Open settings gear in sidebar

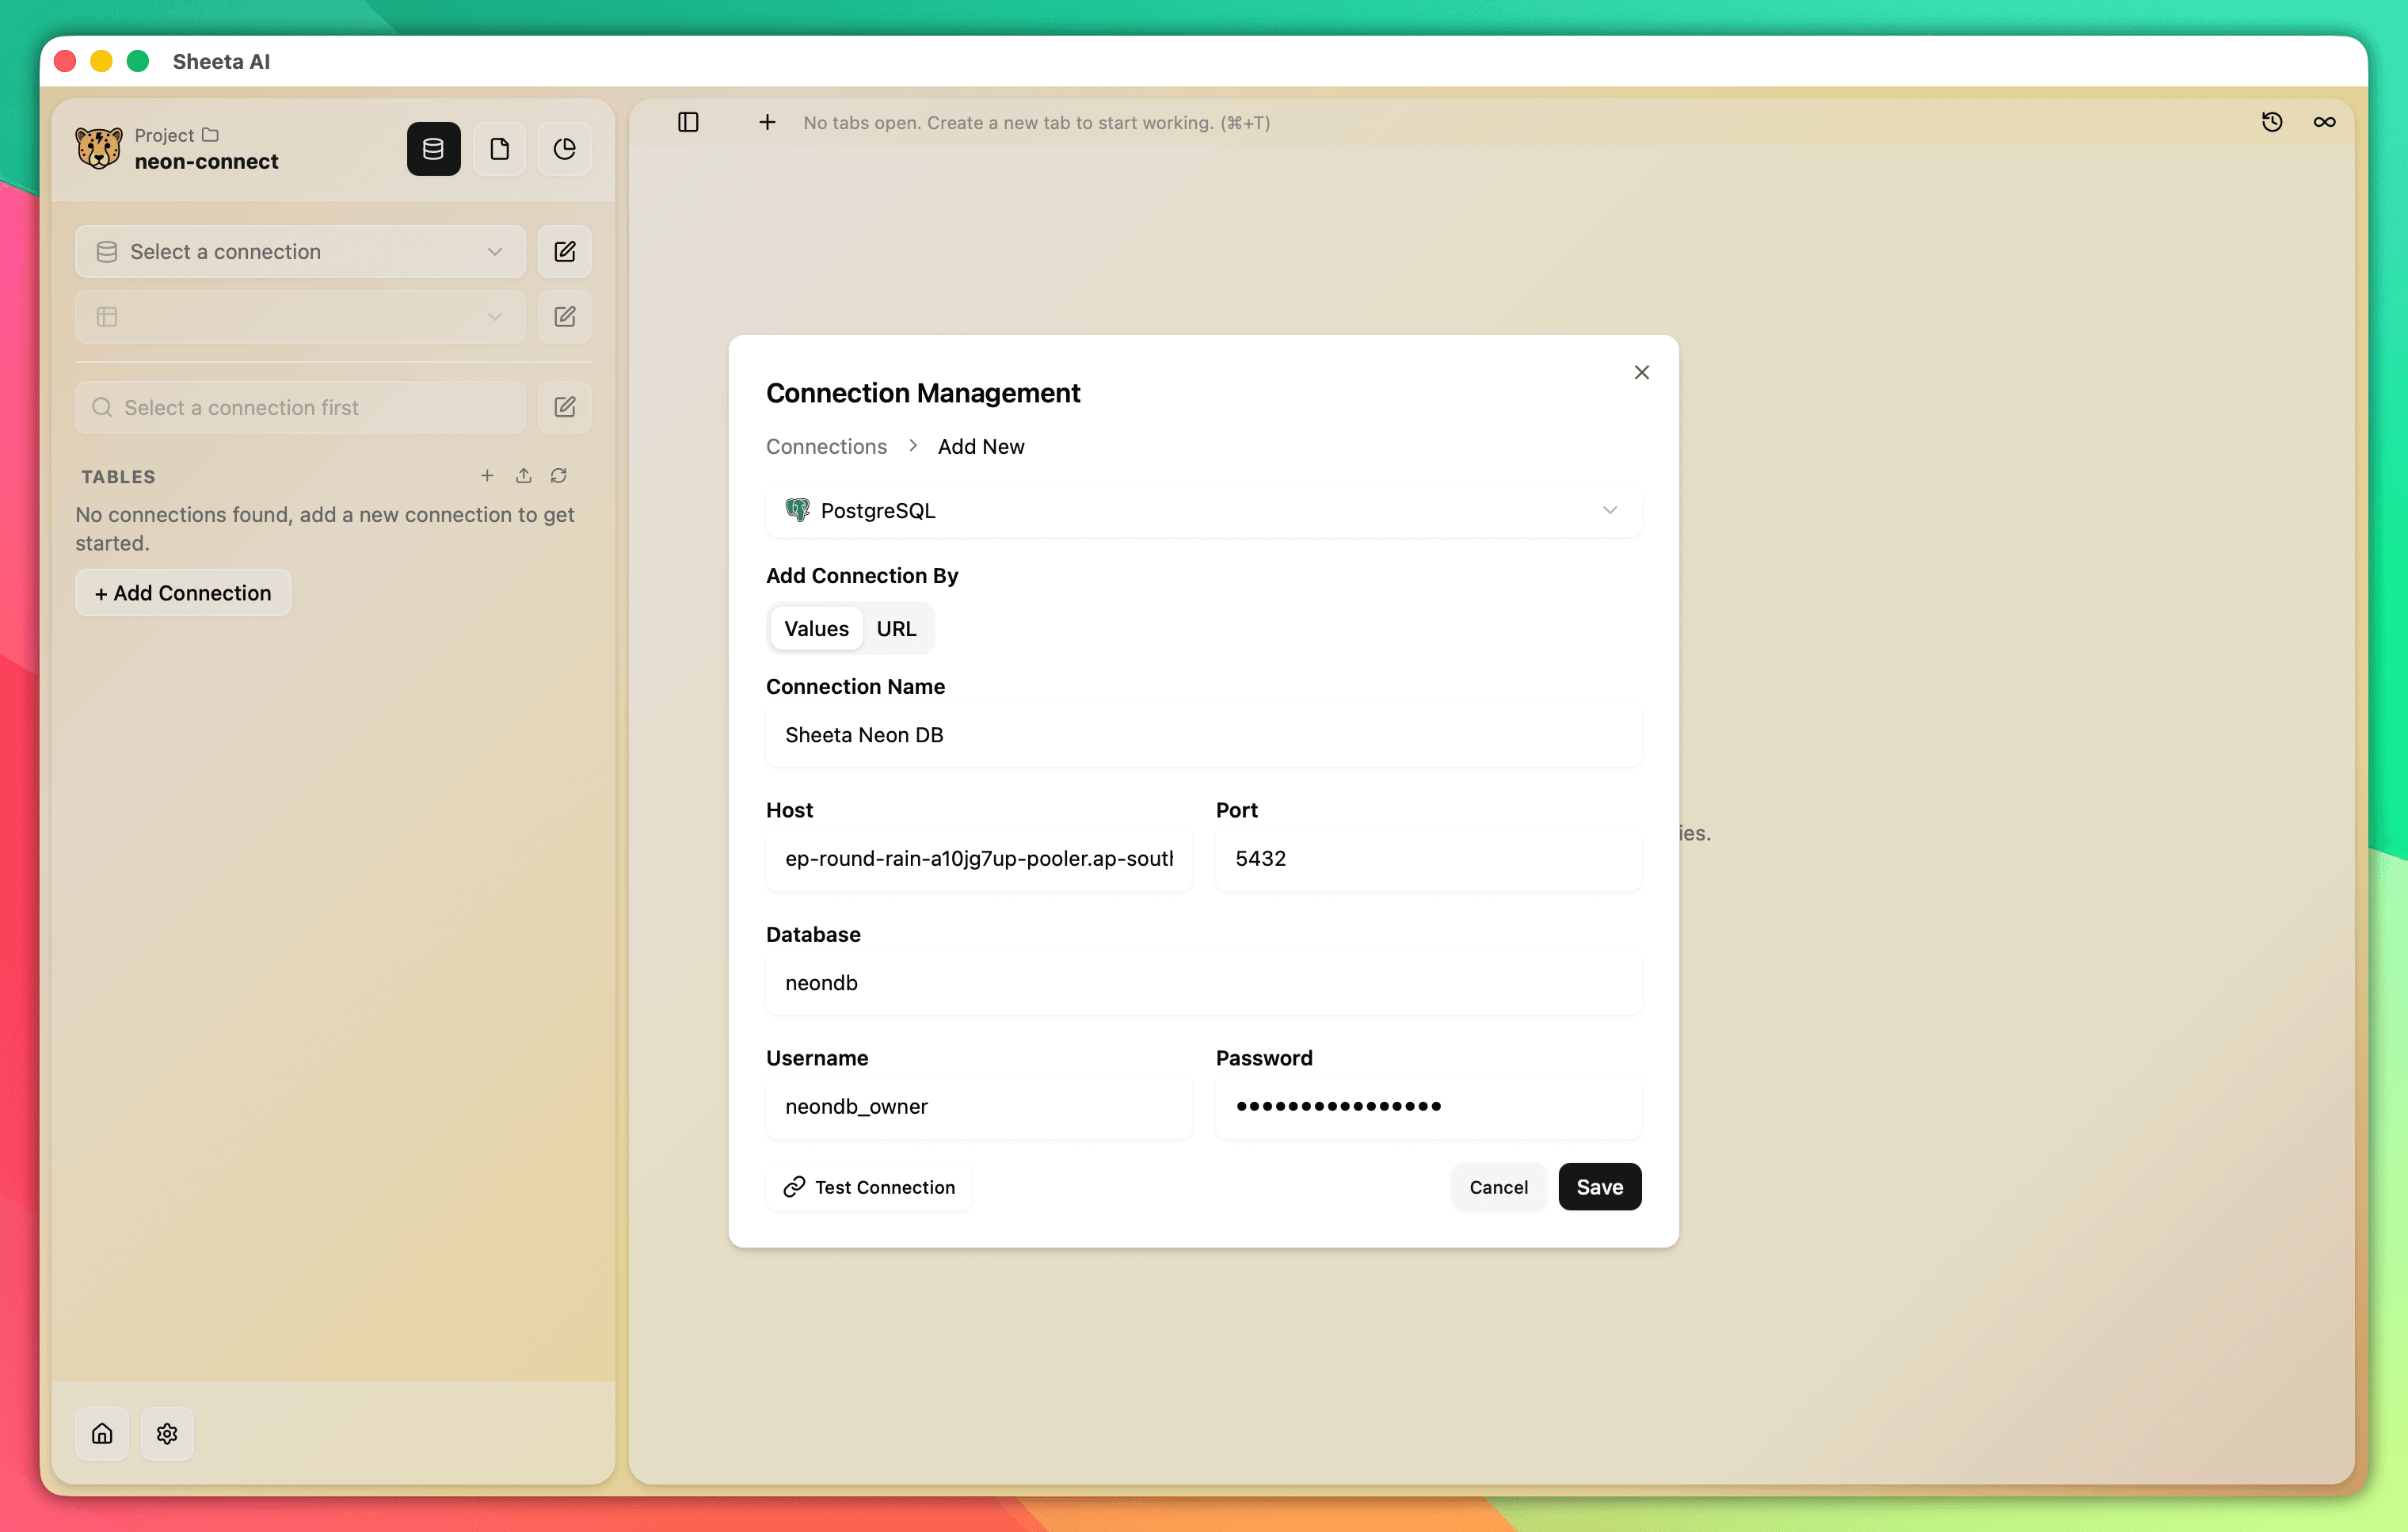point(167,1433)
